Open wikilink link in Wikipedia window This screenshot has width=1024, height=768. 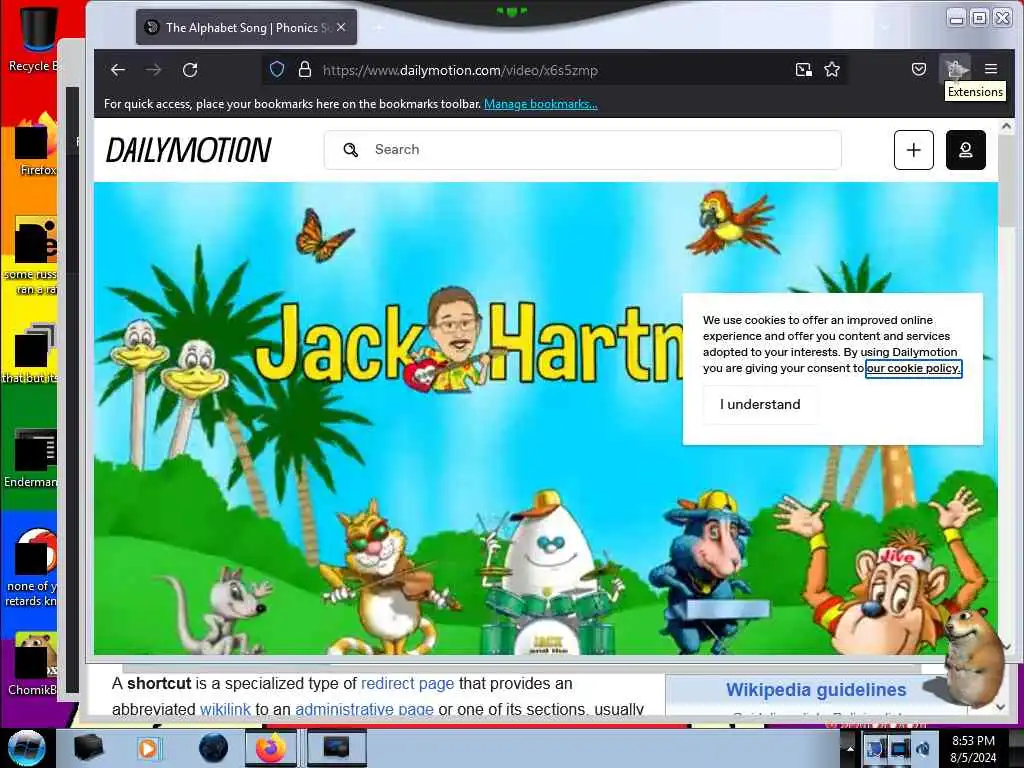tap(225, 709)
